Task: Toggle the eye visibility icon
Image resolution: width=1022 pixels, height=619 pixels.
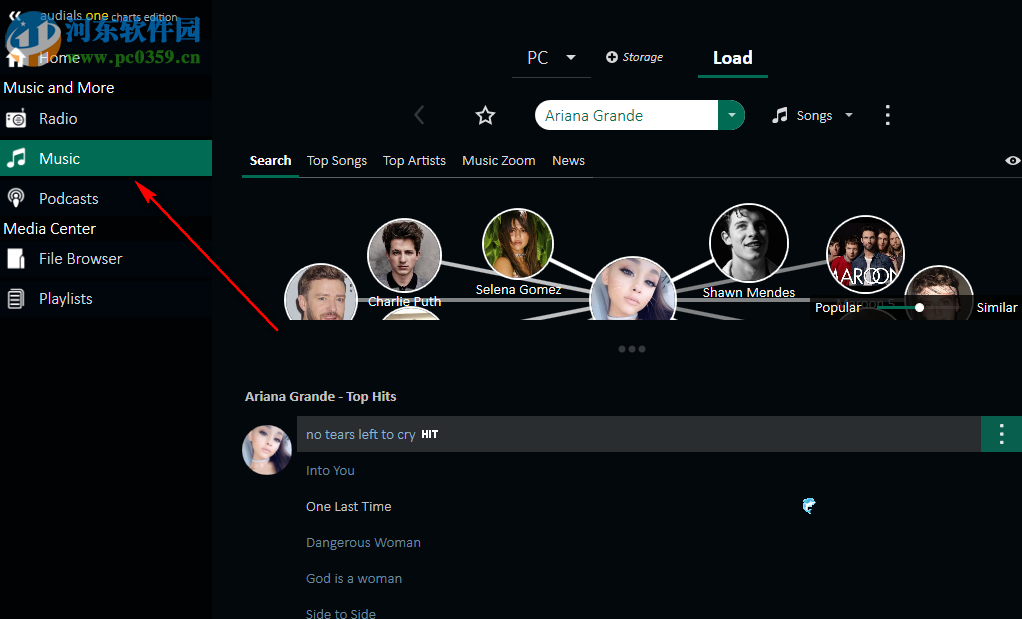Action: tap(1012, 160)
